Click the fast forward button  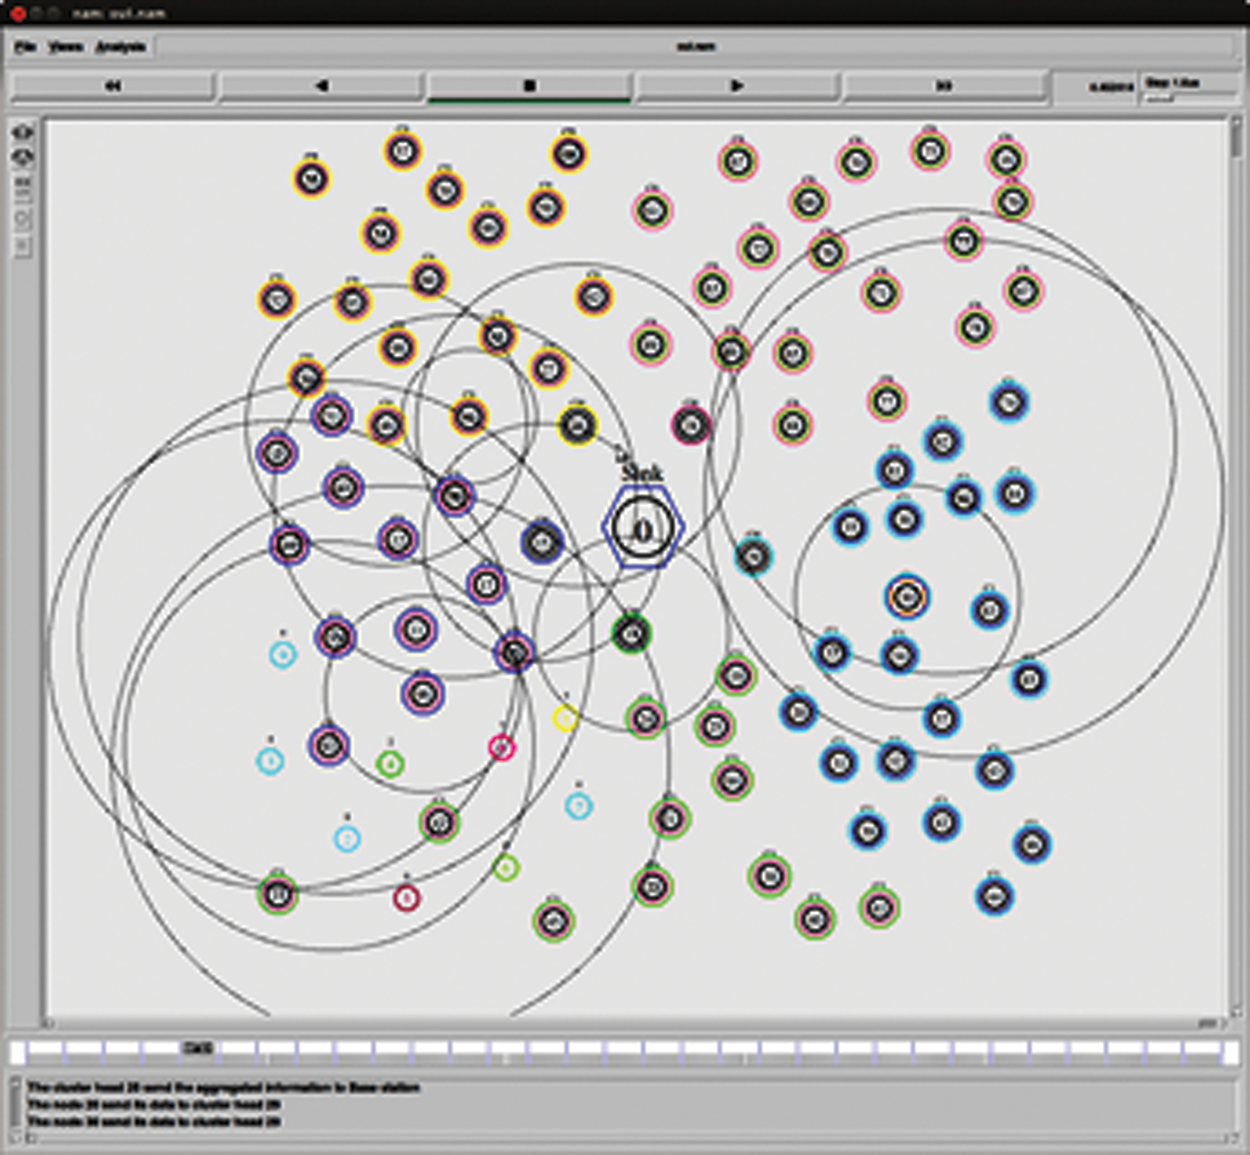click(x=944, y=86)
